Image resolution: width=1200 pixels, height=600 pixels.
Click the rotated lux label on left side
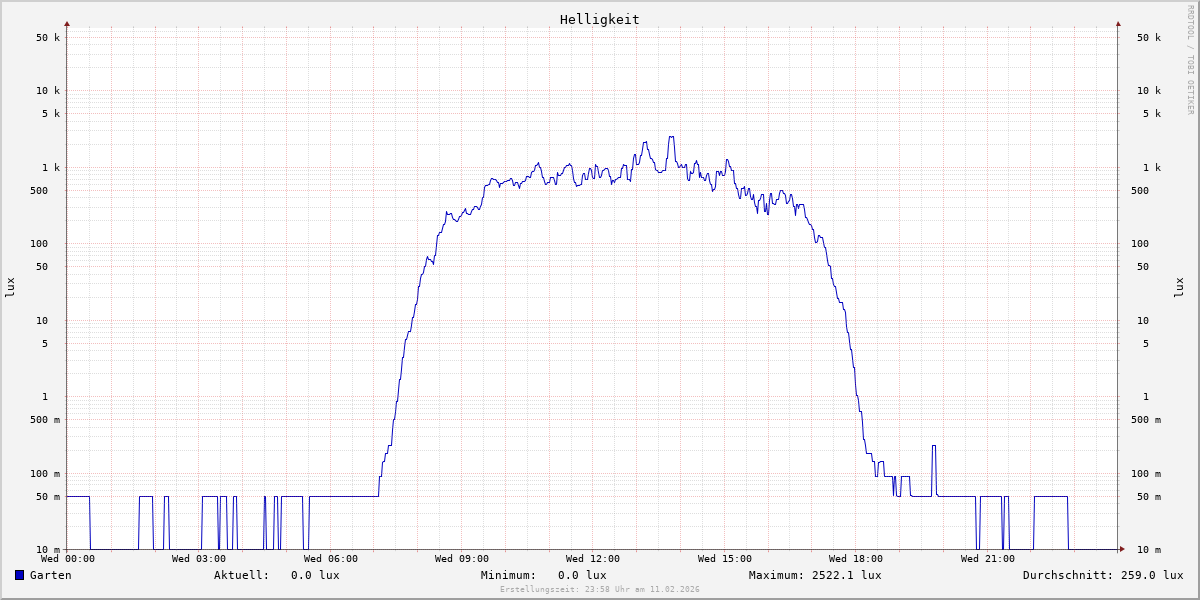pyautogui.click(x=10, y=287)
